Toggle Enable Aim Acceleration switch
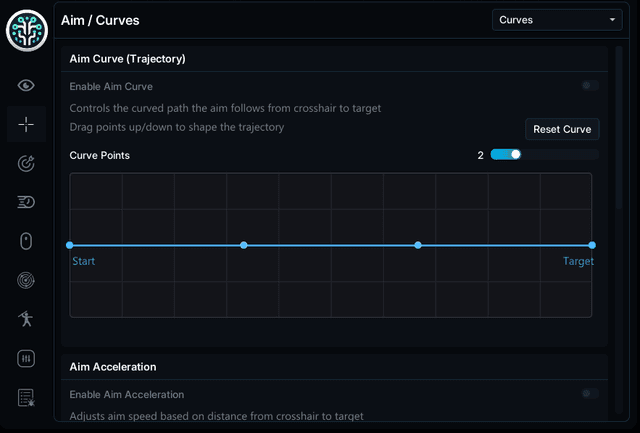 click(590, 394)
